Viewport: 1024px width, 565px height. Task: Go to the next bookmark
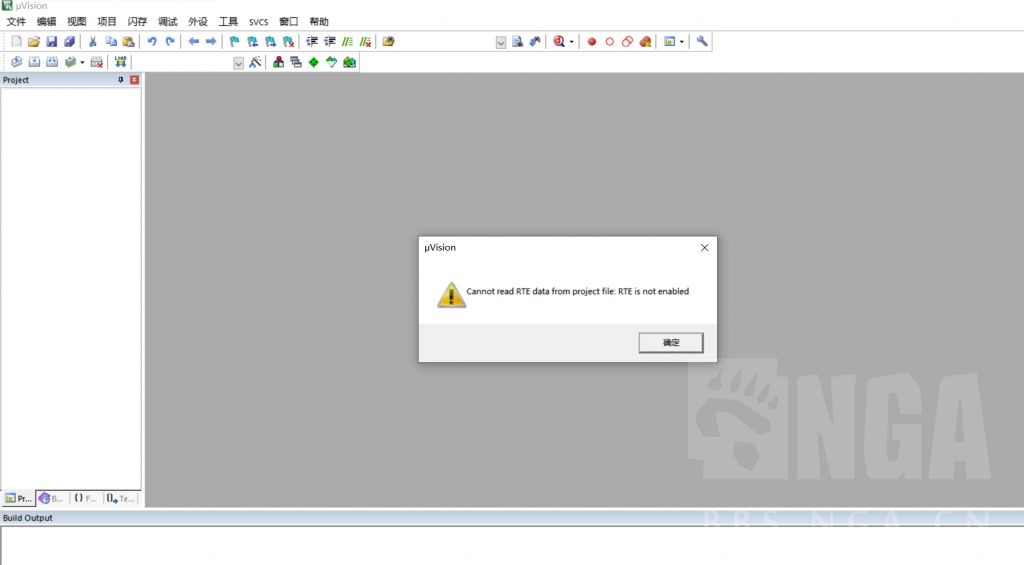tap(270, 42)
